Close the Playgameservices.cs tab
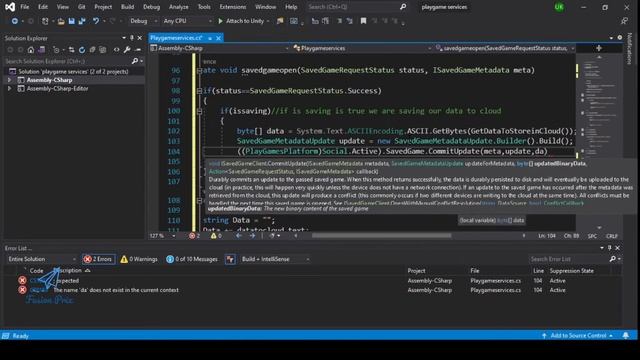This screenshot has width=640, height=360. pos(218,38)
